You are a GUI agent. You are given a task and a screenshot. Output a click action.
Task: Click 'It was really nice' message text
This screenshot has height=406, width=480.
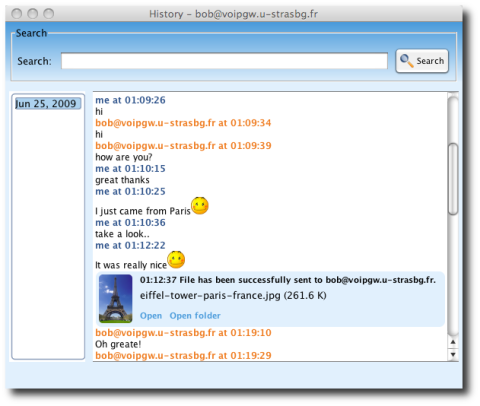[x=131, y=265]
